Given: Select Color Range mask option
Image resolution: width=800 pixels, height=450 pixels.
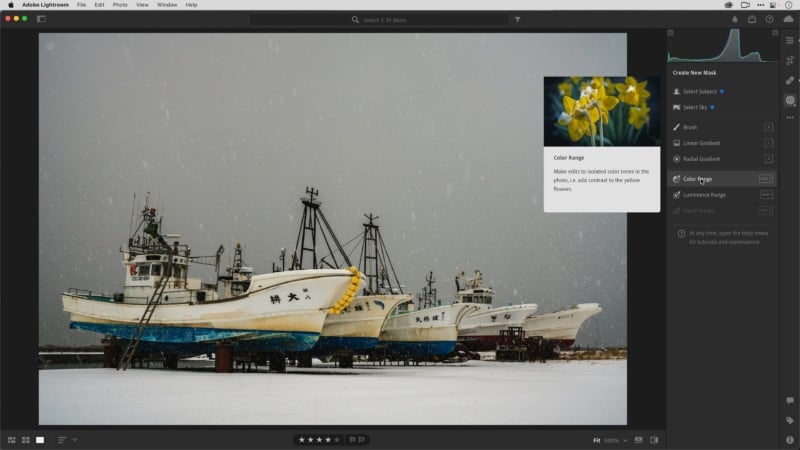Looking at the screenshot, I should pos(722,179).
